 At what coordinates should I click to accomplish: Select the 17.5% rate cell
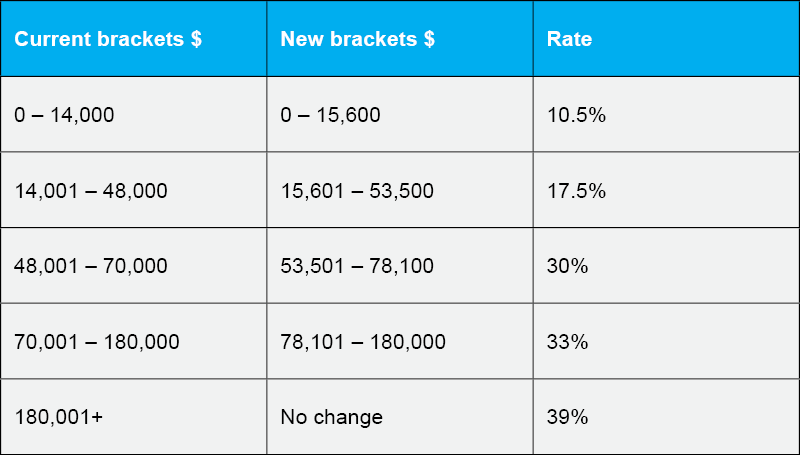[577, 191]
